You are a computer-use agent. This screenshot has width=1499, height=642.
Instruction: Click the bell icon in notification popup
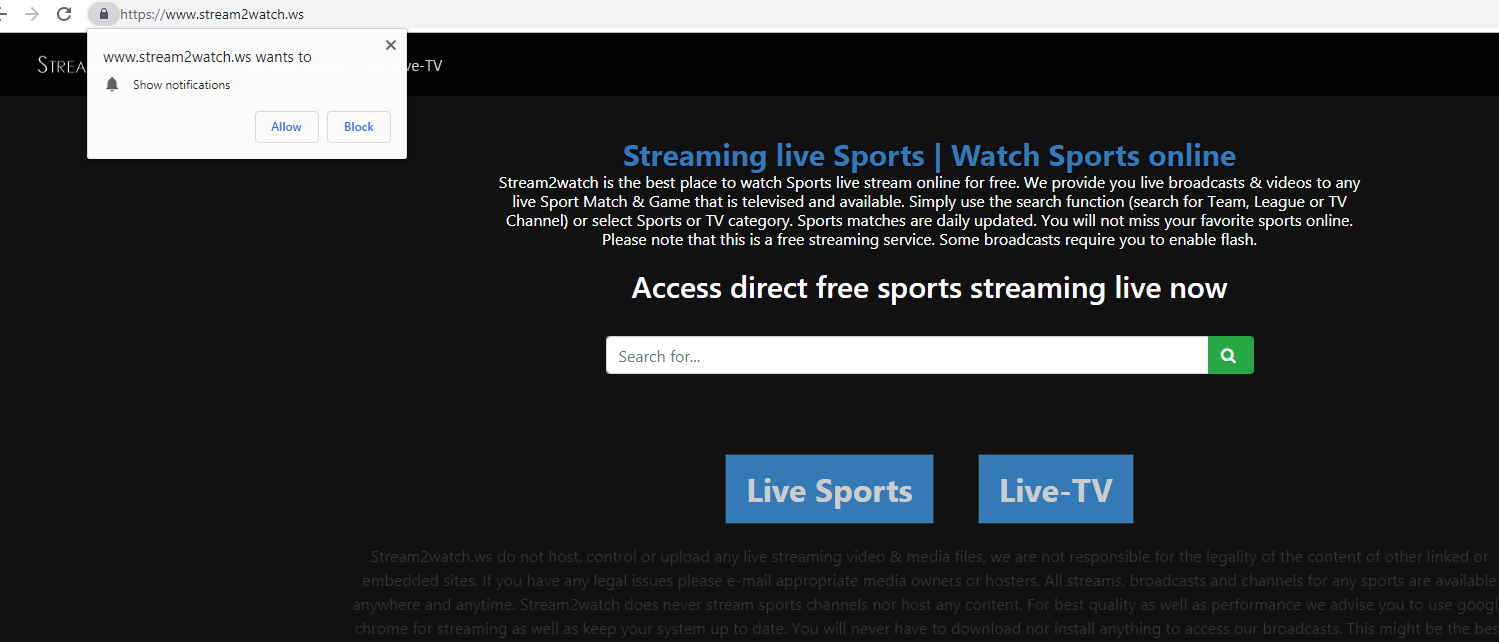(113, 85)
